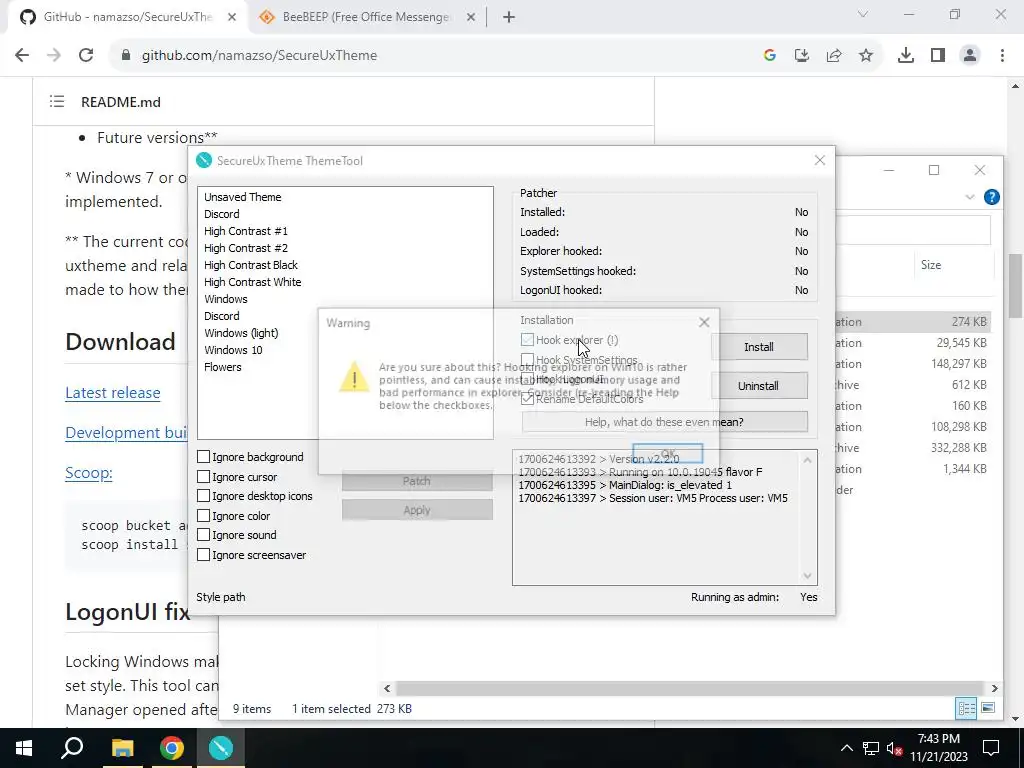1024x768 pixels.
Task: Open the Chrome profile avatar
Action: pos(970,56)
